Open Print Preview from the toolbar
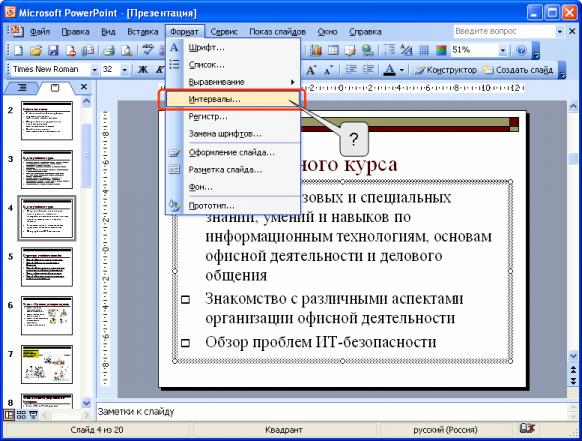 [127, 50]
